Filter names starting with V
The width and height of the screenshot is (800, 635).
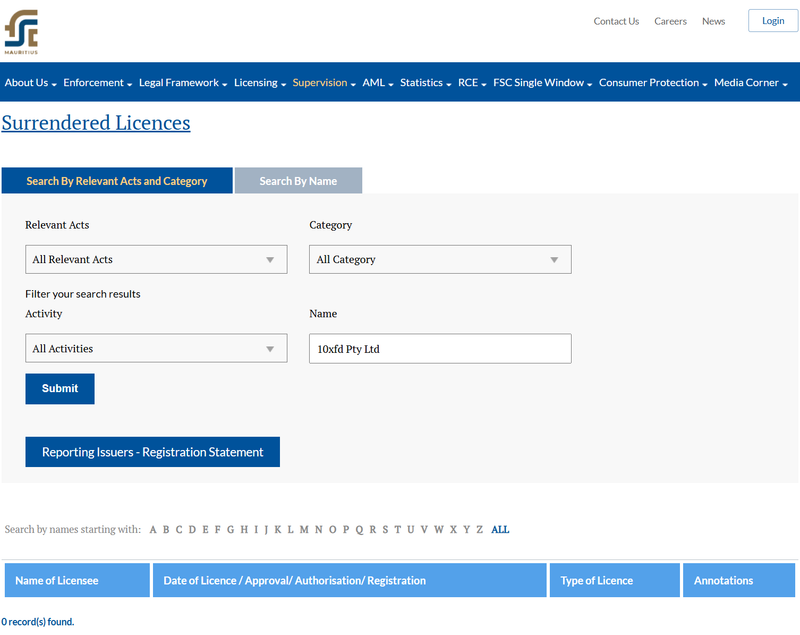pyautogui.click(x=424, y=529)
